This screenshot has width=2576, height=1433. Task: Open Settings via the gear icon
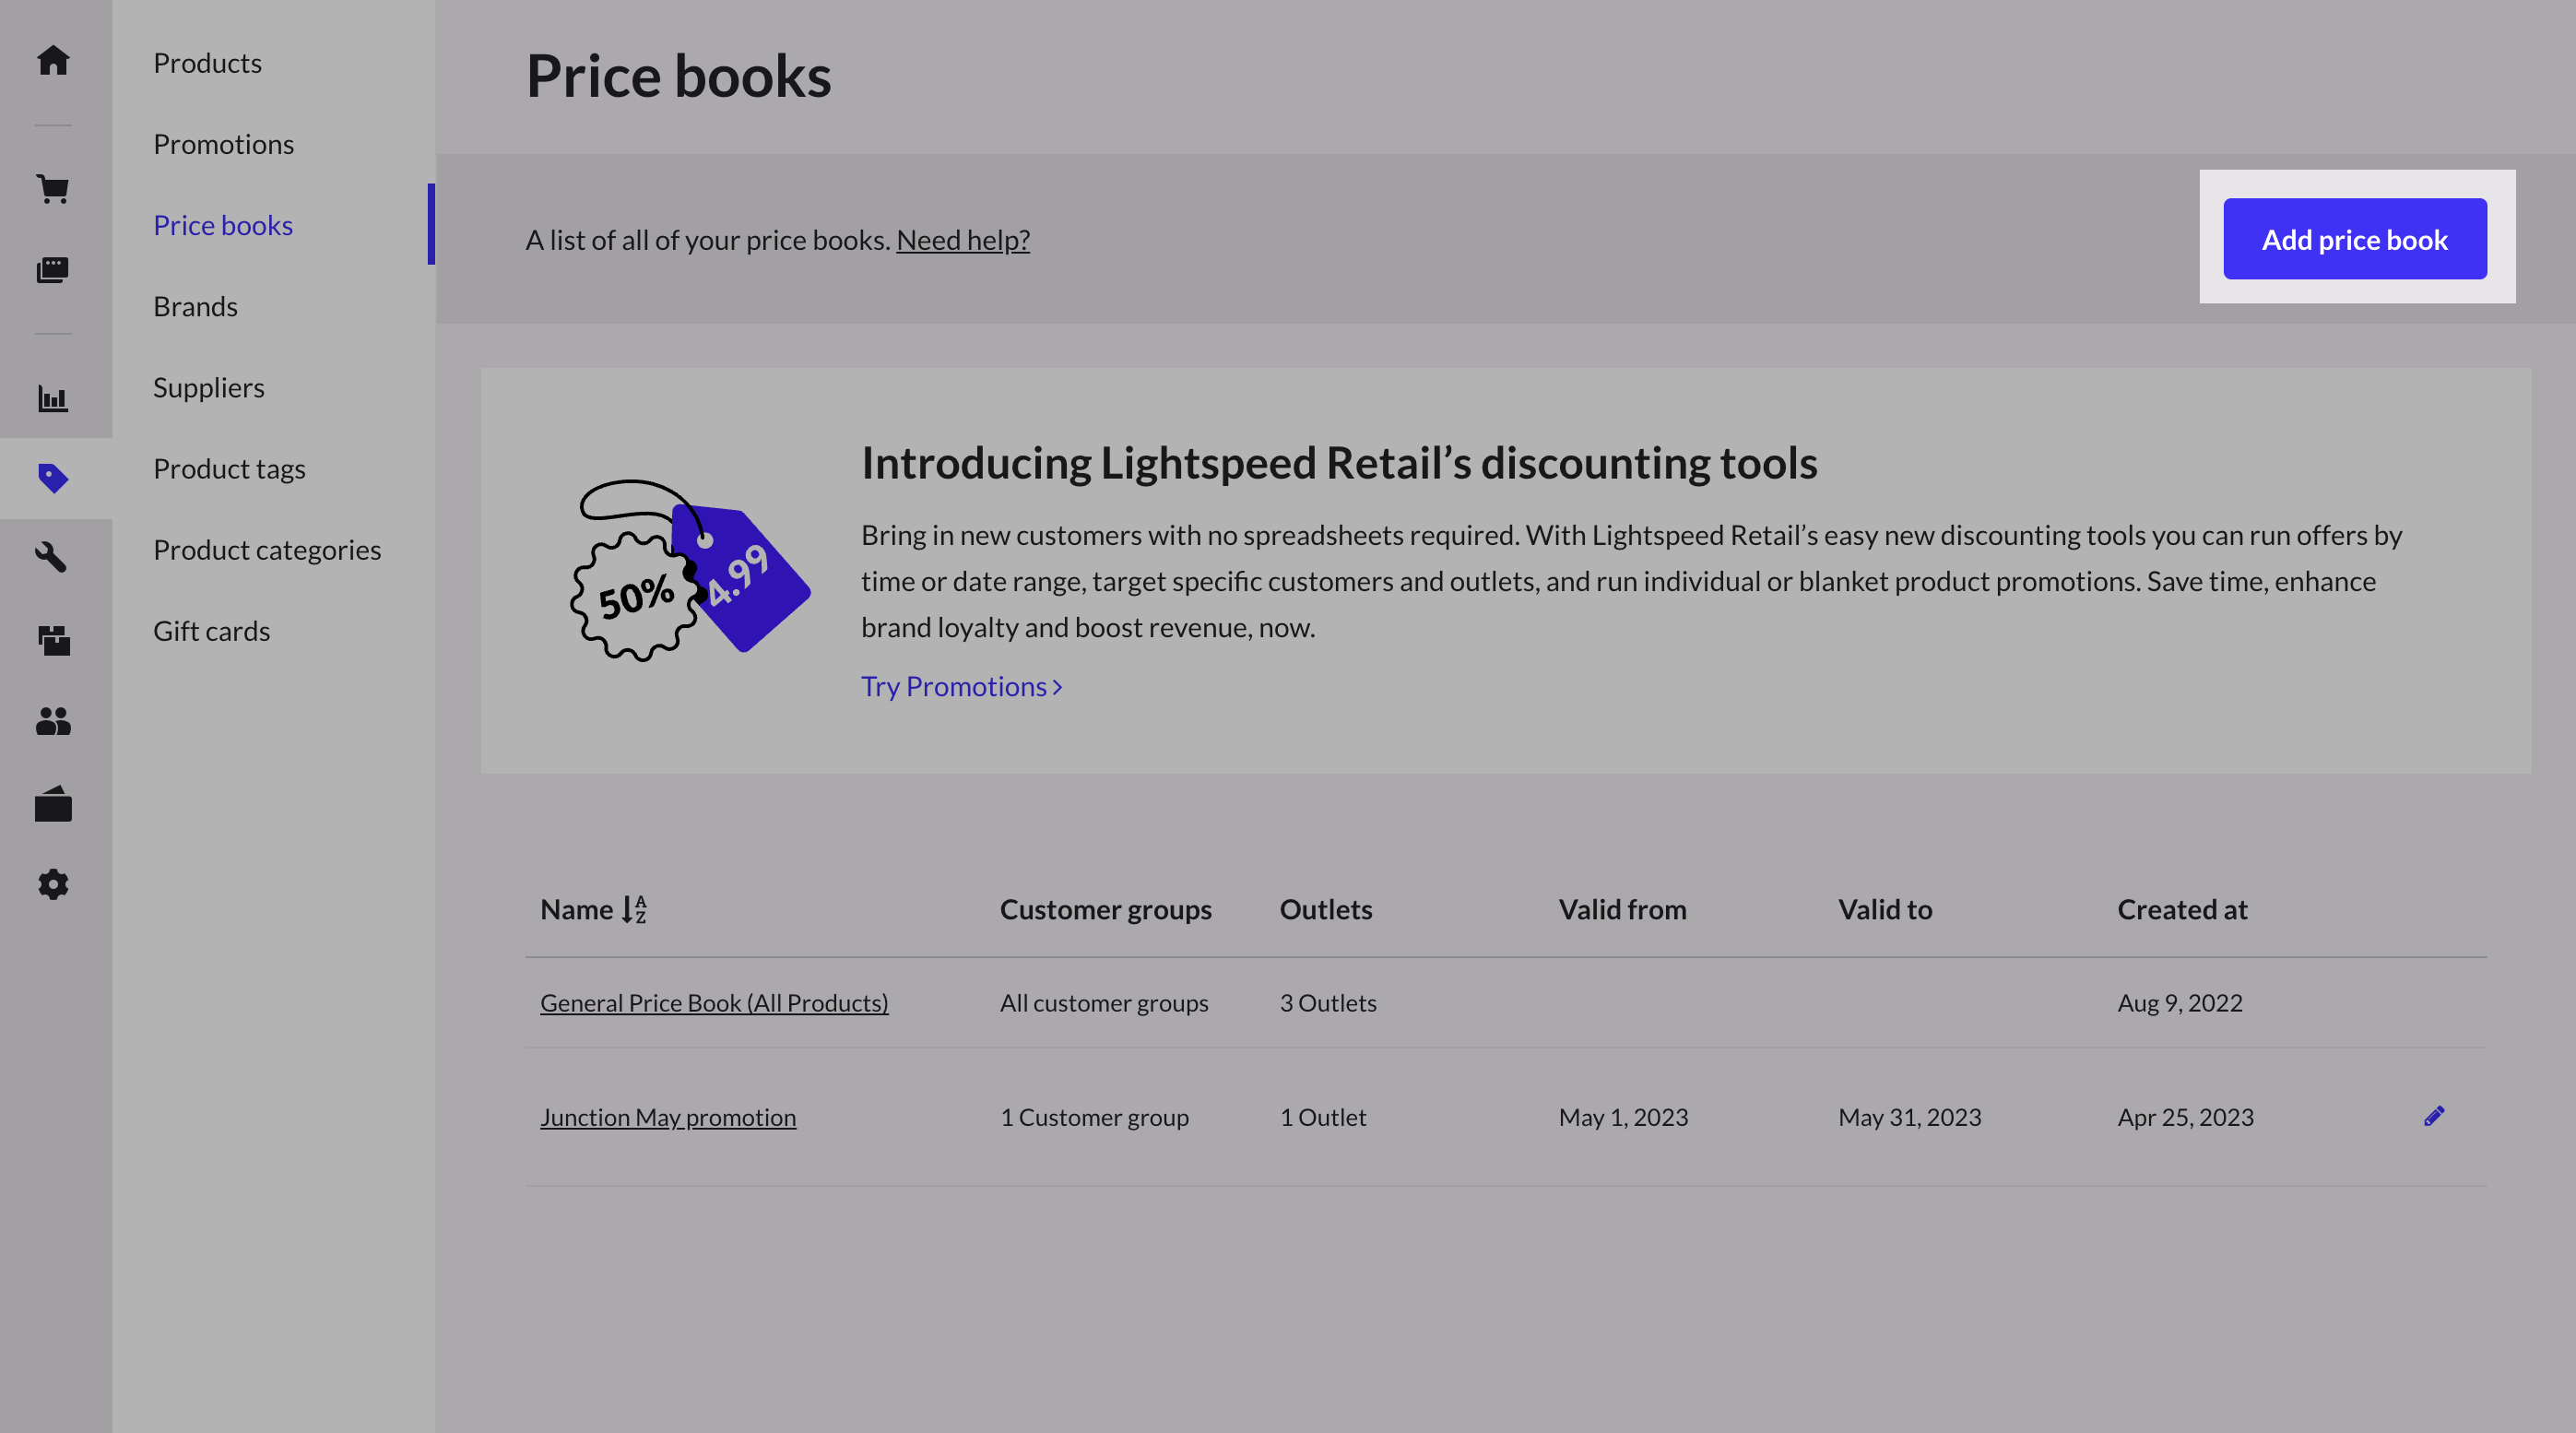[53, 884]
